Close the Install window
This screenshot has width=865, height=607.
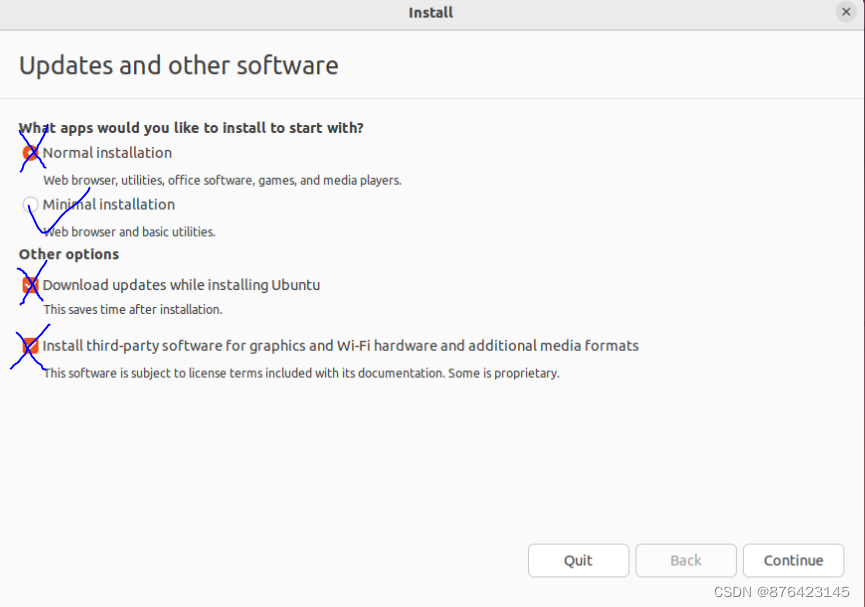tap(846, 12)
